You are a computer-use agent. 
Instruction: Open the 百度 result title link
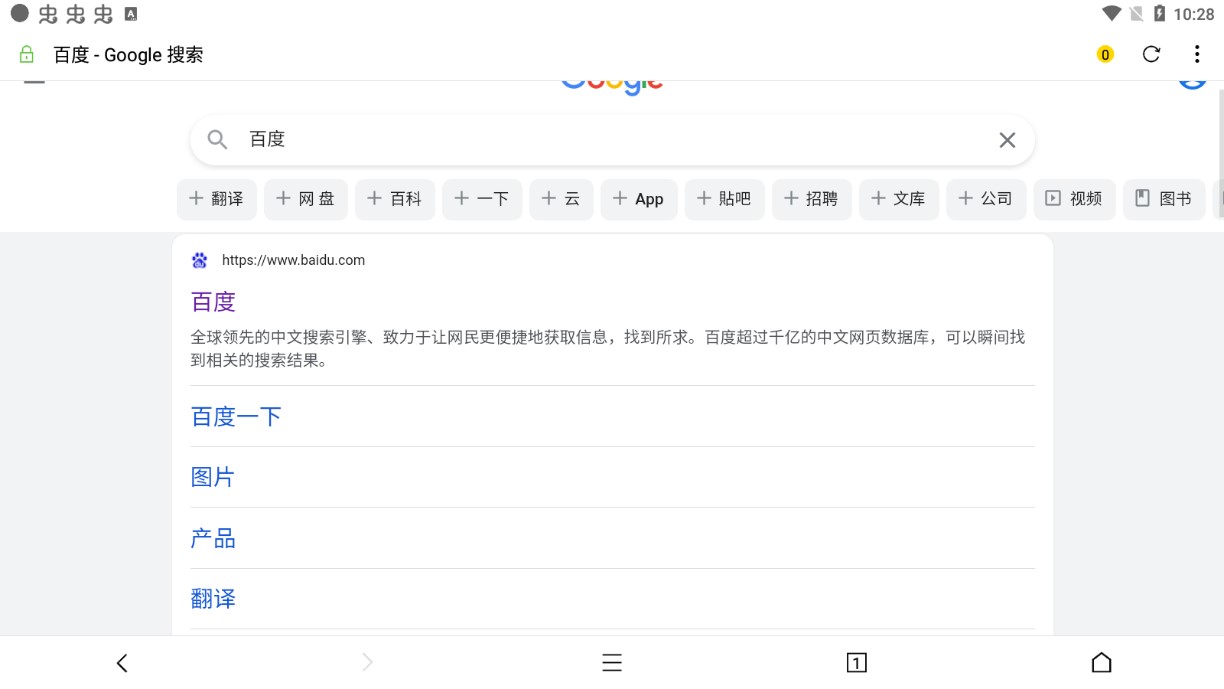pos(213,302)
